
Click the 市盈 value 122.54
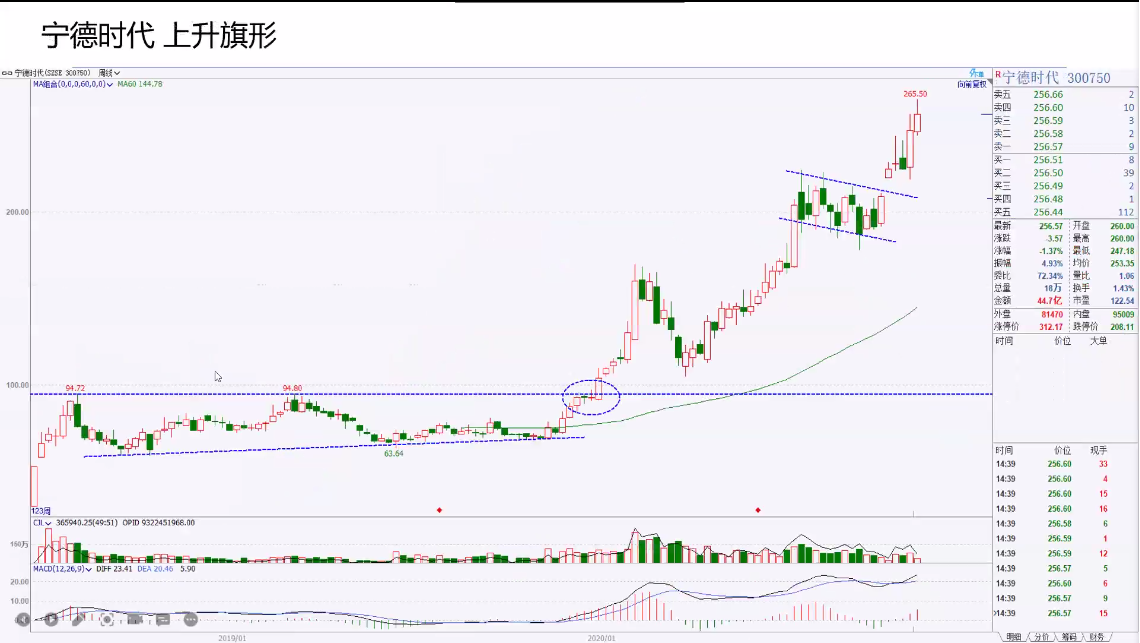pos(1123,301)
